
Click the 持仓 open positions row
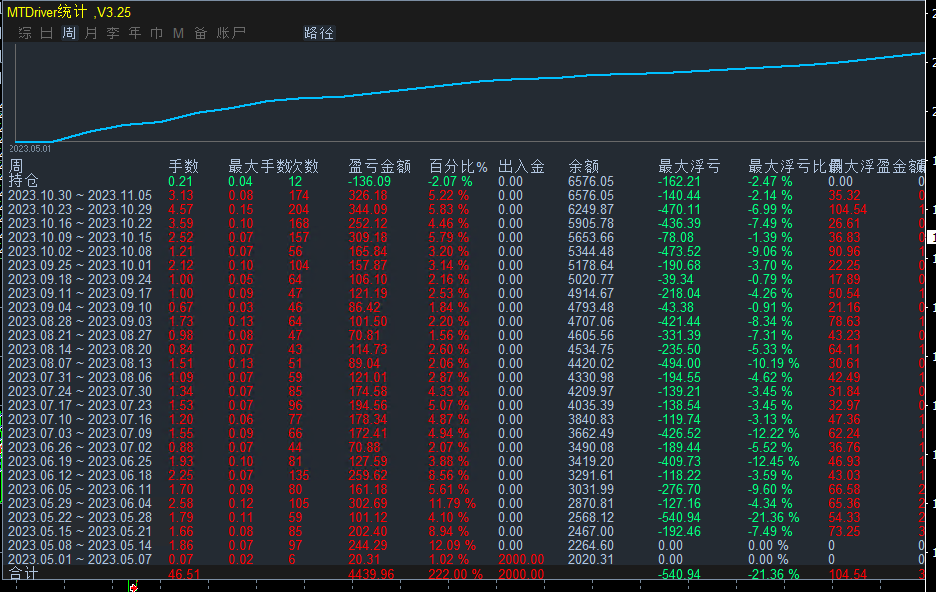tap(24, 181)
